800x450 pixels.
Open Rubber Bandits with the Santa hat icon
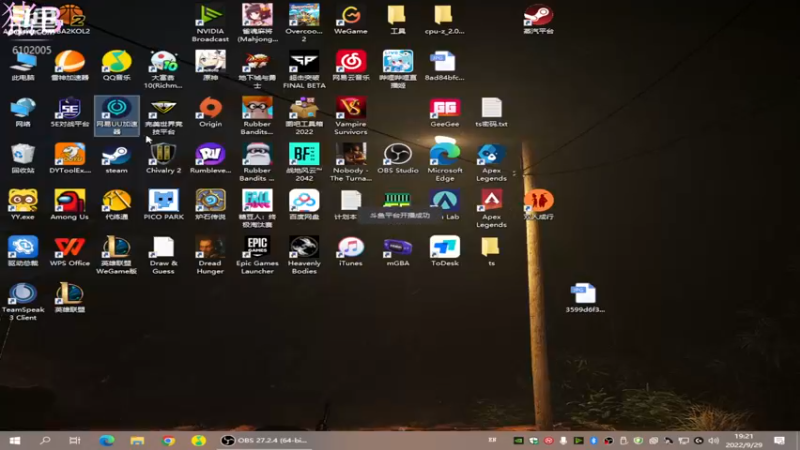[257, 162]
